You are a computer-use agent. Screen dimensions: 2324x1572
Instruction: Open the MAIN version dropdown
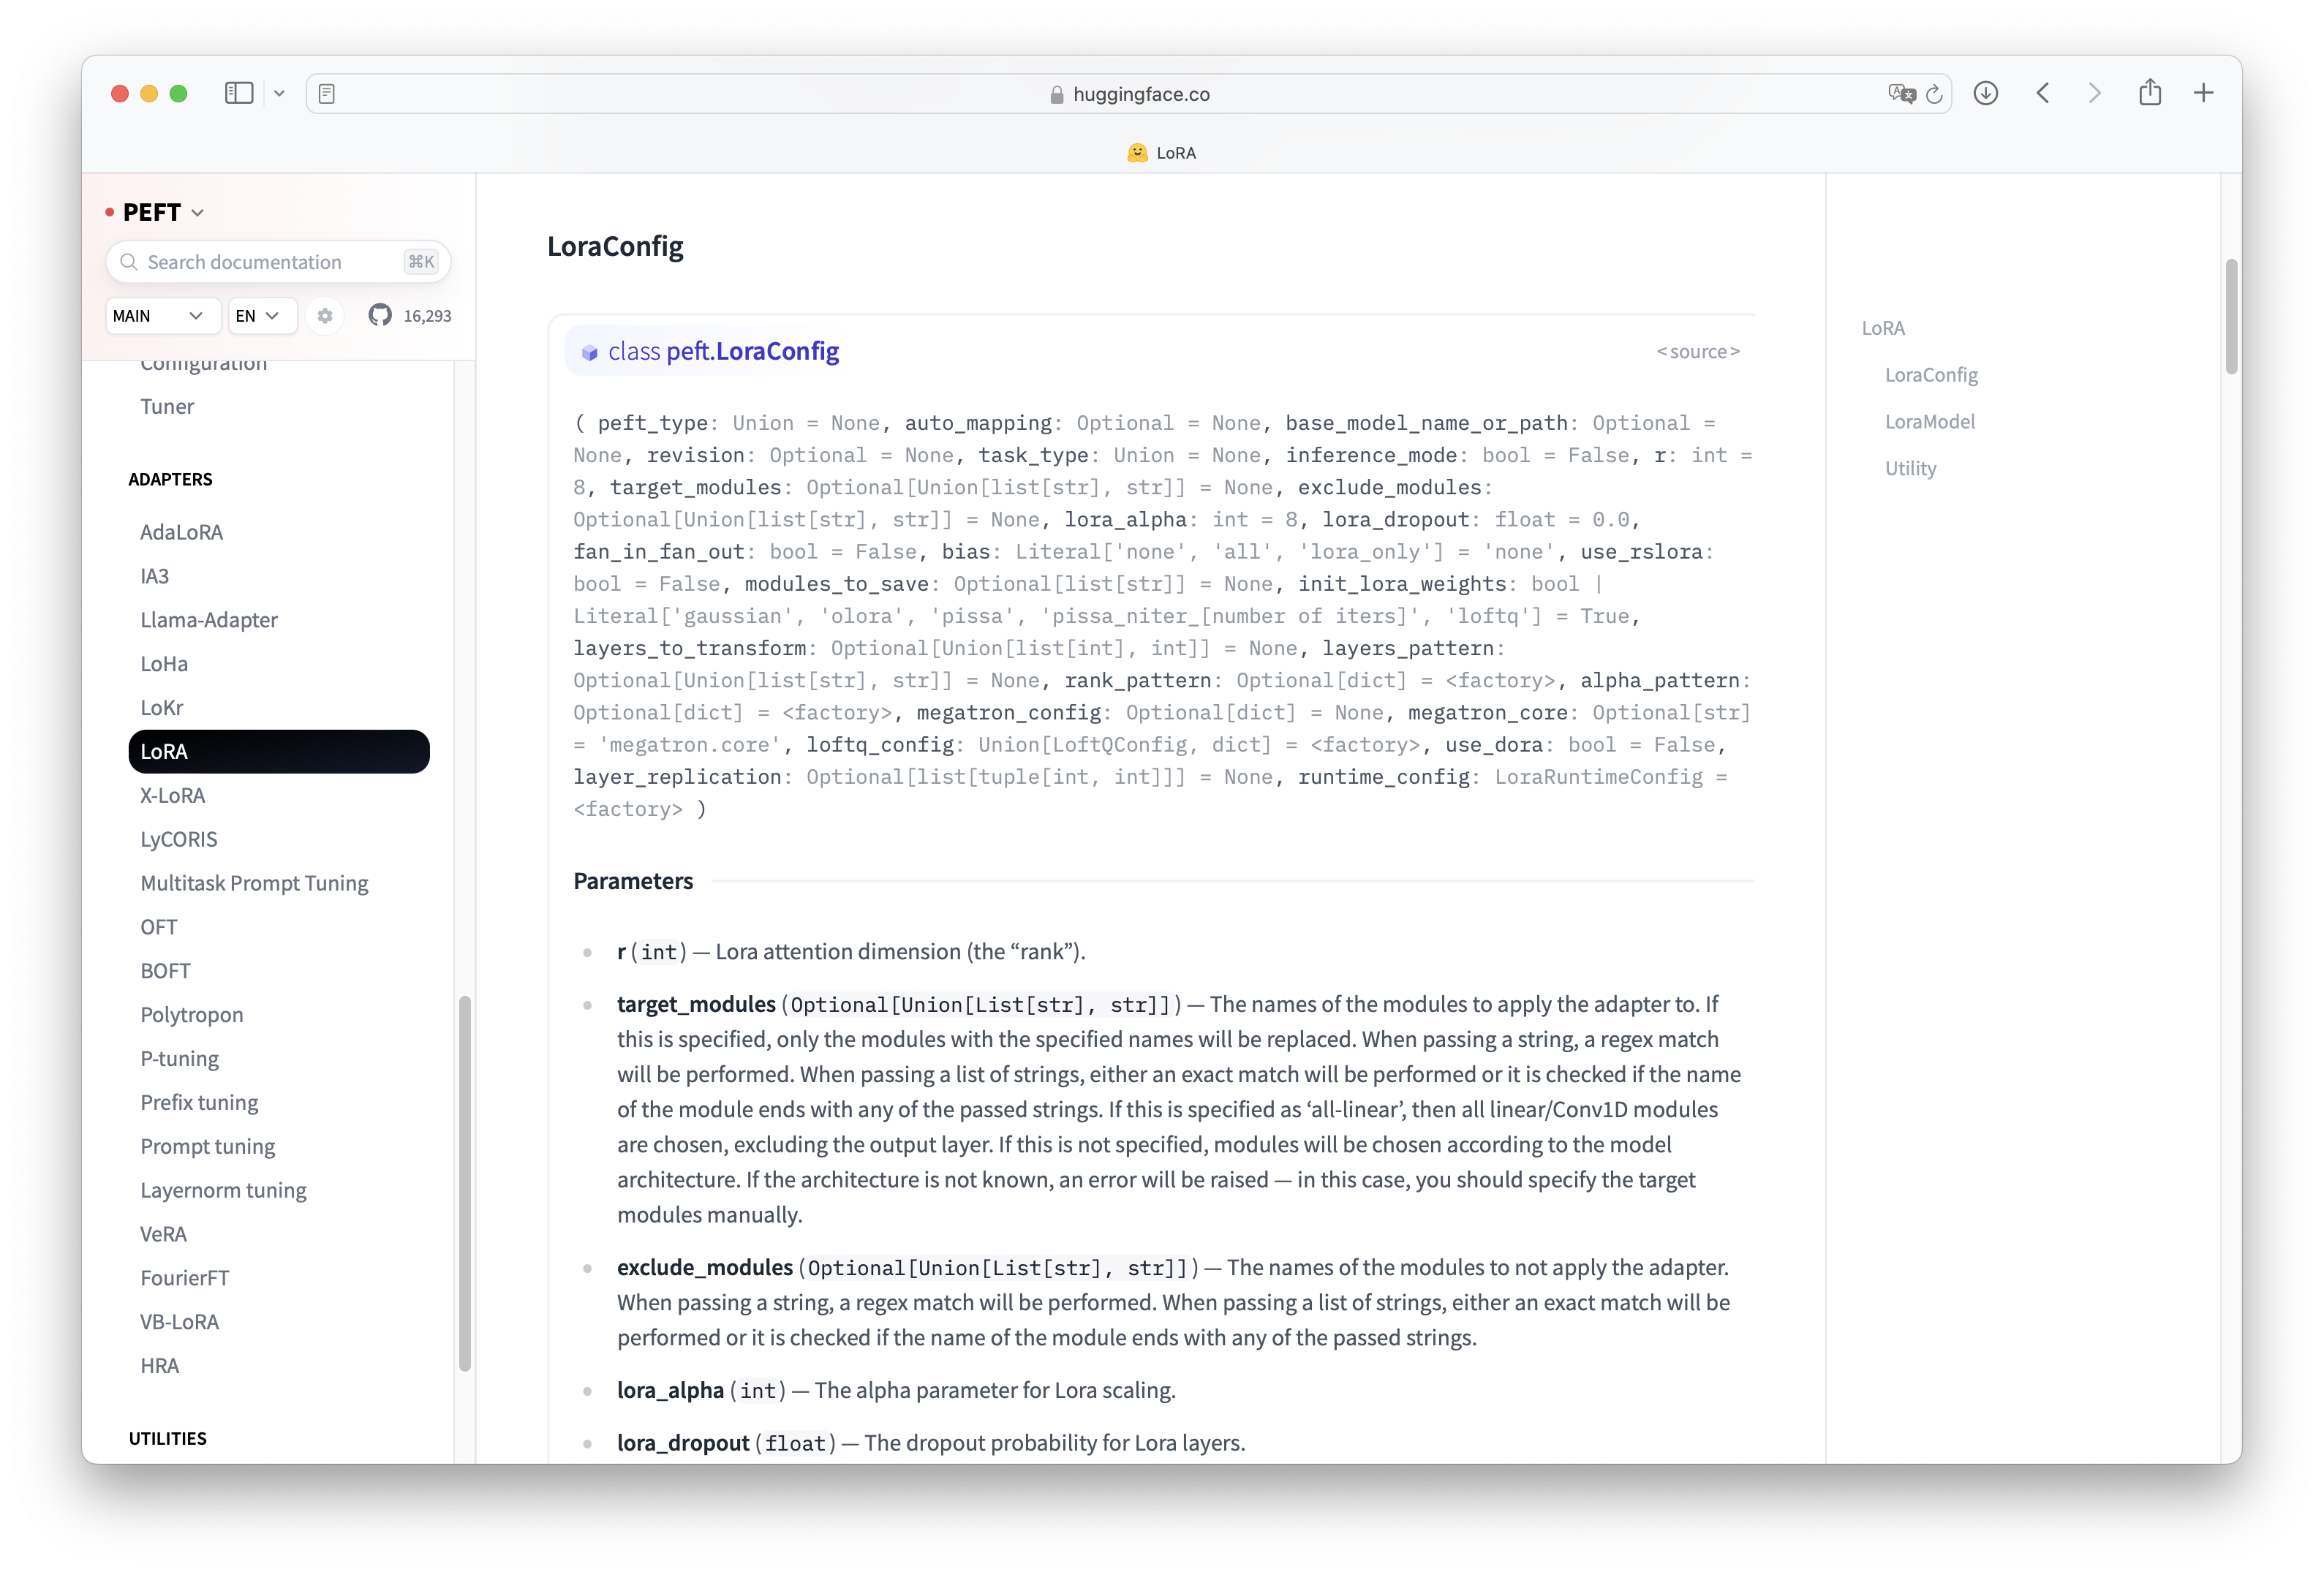162,316
